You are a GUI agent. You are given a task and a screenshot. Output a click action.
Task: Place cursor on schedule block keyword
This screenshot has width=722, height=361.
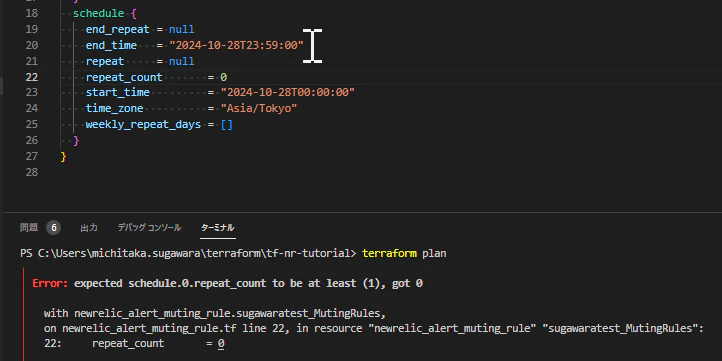(99, 13)
